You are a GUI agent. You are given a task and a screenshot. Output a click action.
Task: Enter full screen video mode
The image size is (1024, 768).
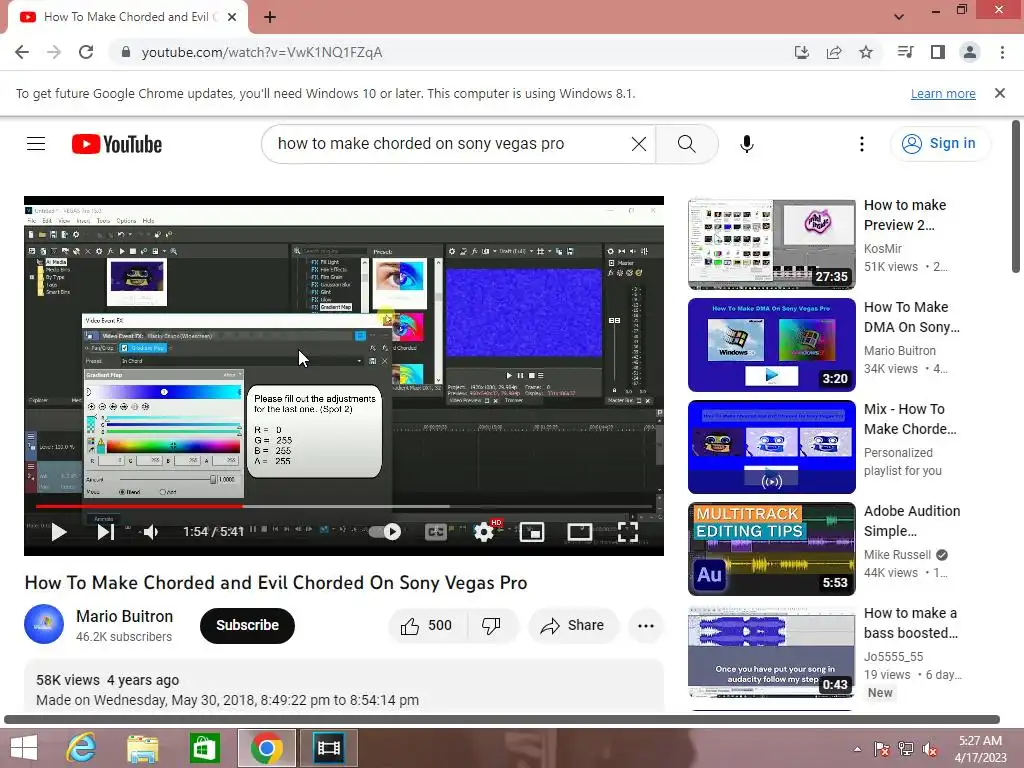click(x=628, y=532)
